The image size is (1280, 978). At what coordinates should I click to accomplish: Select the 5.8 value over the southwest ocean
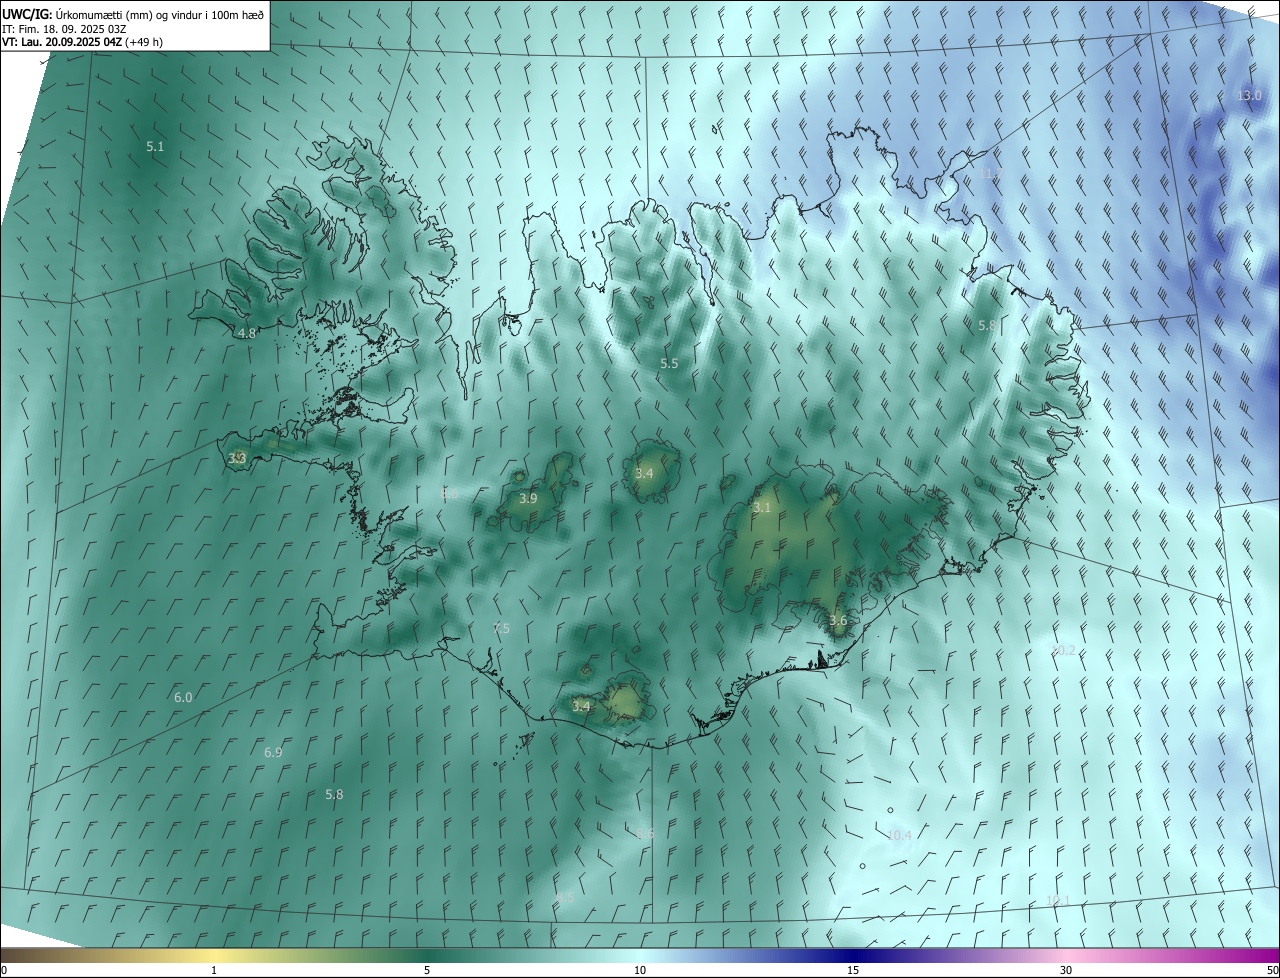point(334,794)
